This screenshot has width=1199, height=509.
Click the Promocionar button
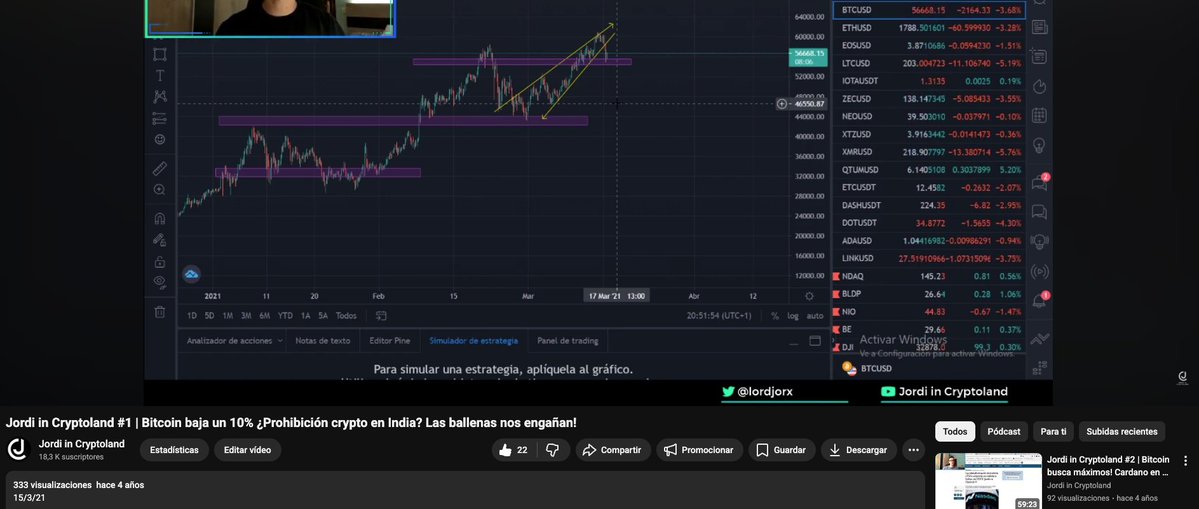(x=699, y=450)
